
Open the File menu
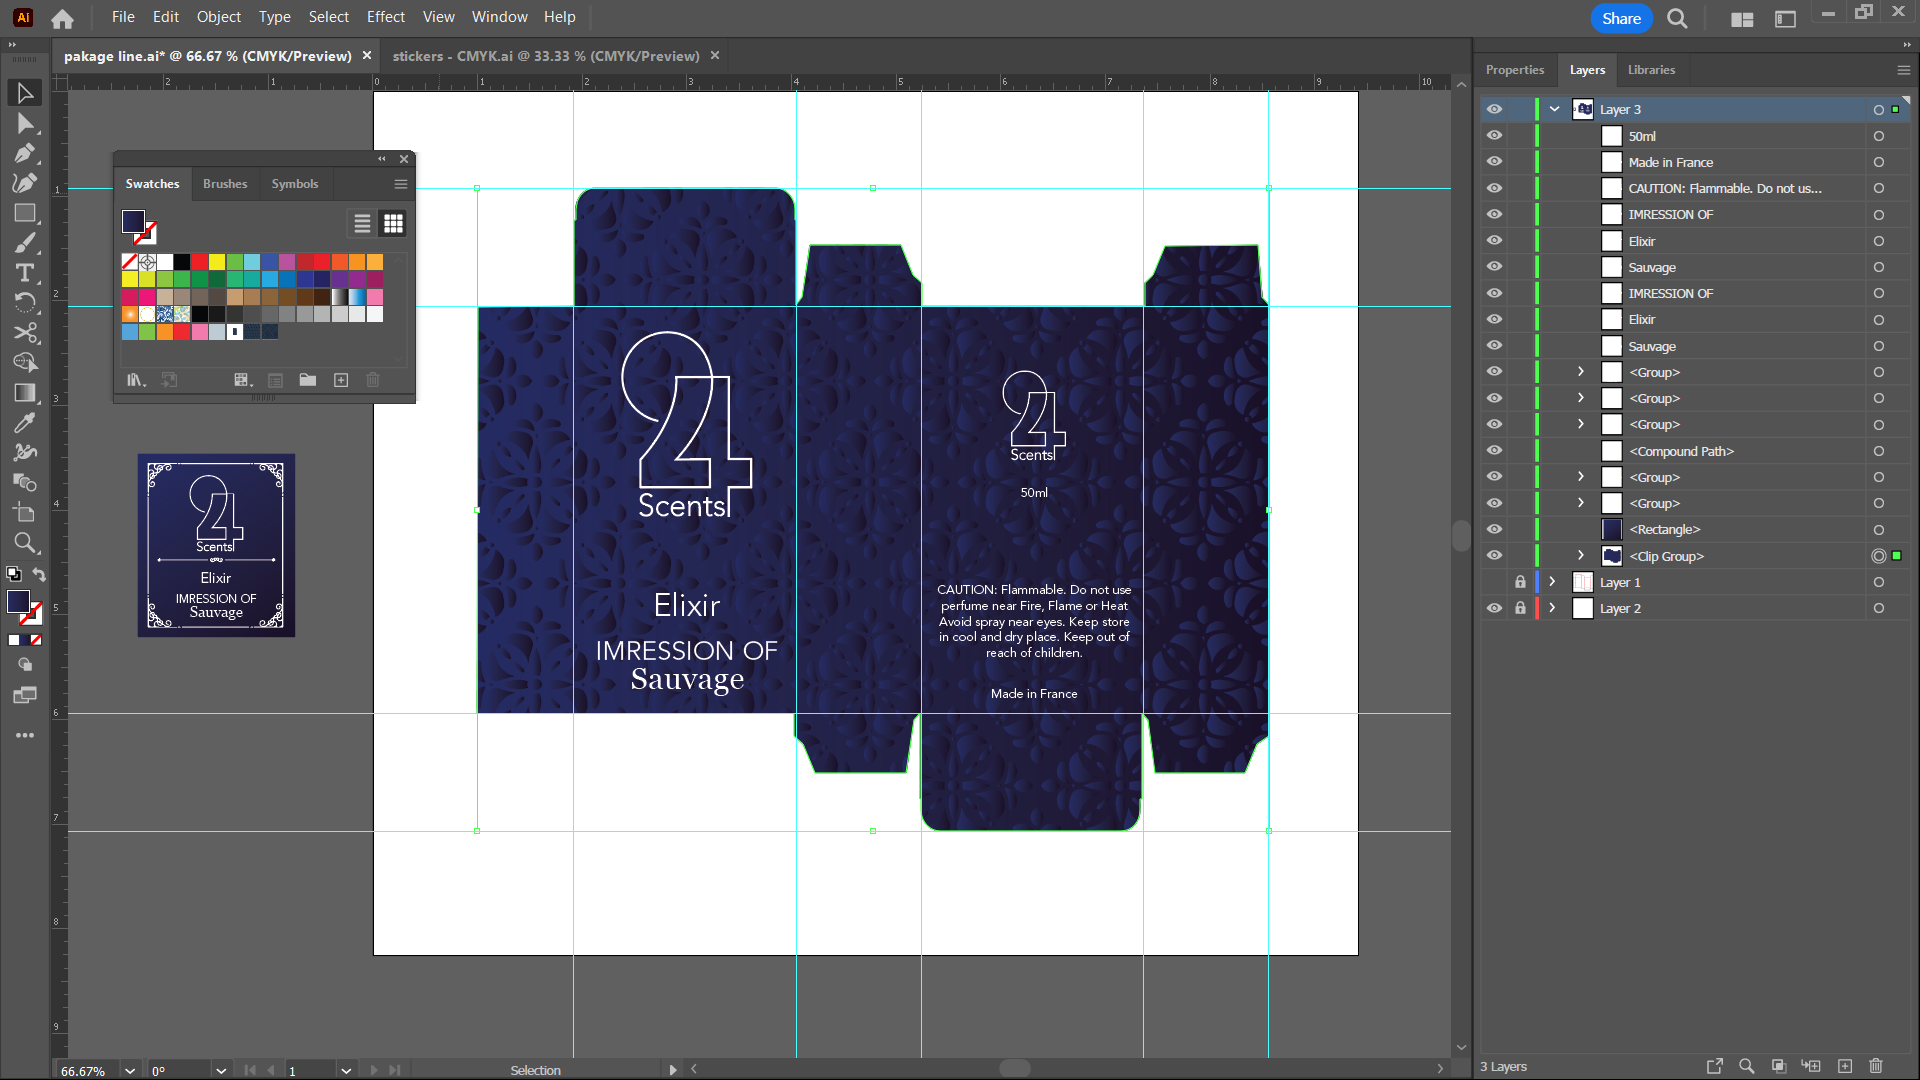[123, 17]
